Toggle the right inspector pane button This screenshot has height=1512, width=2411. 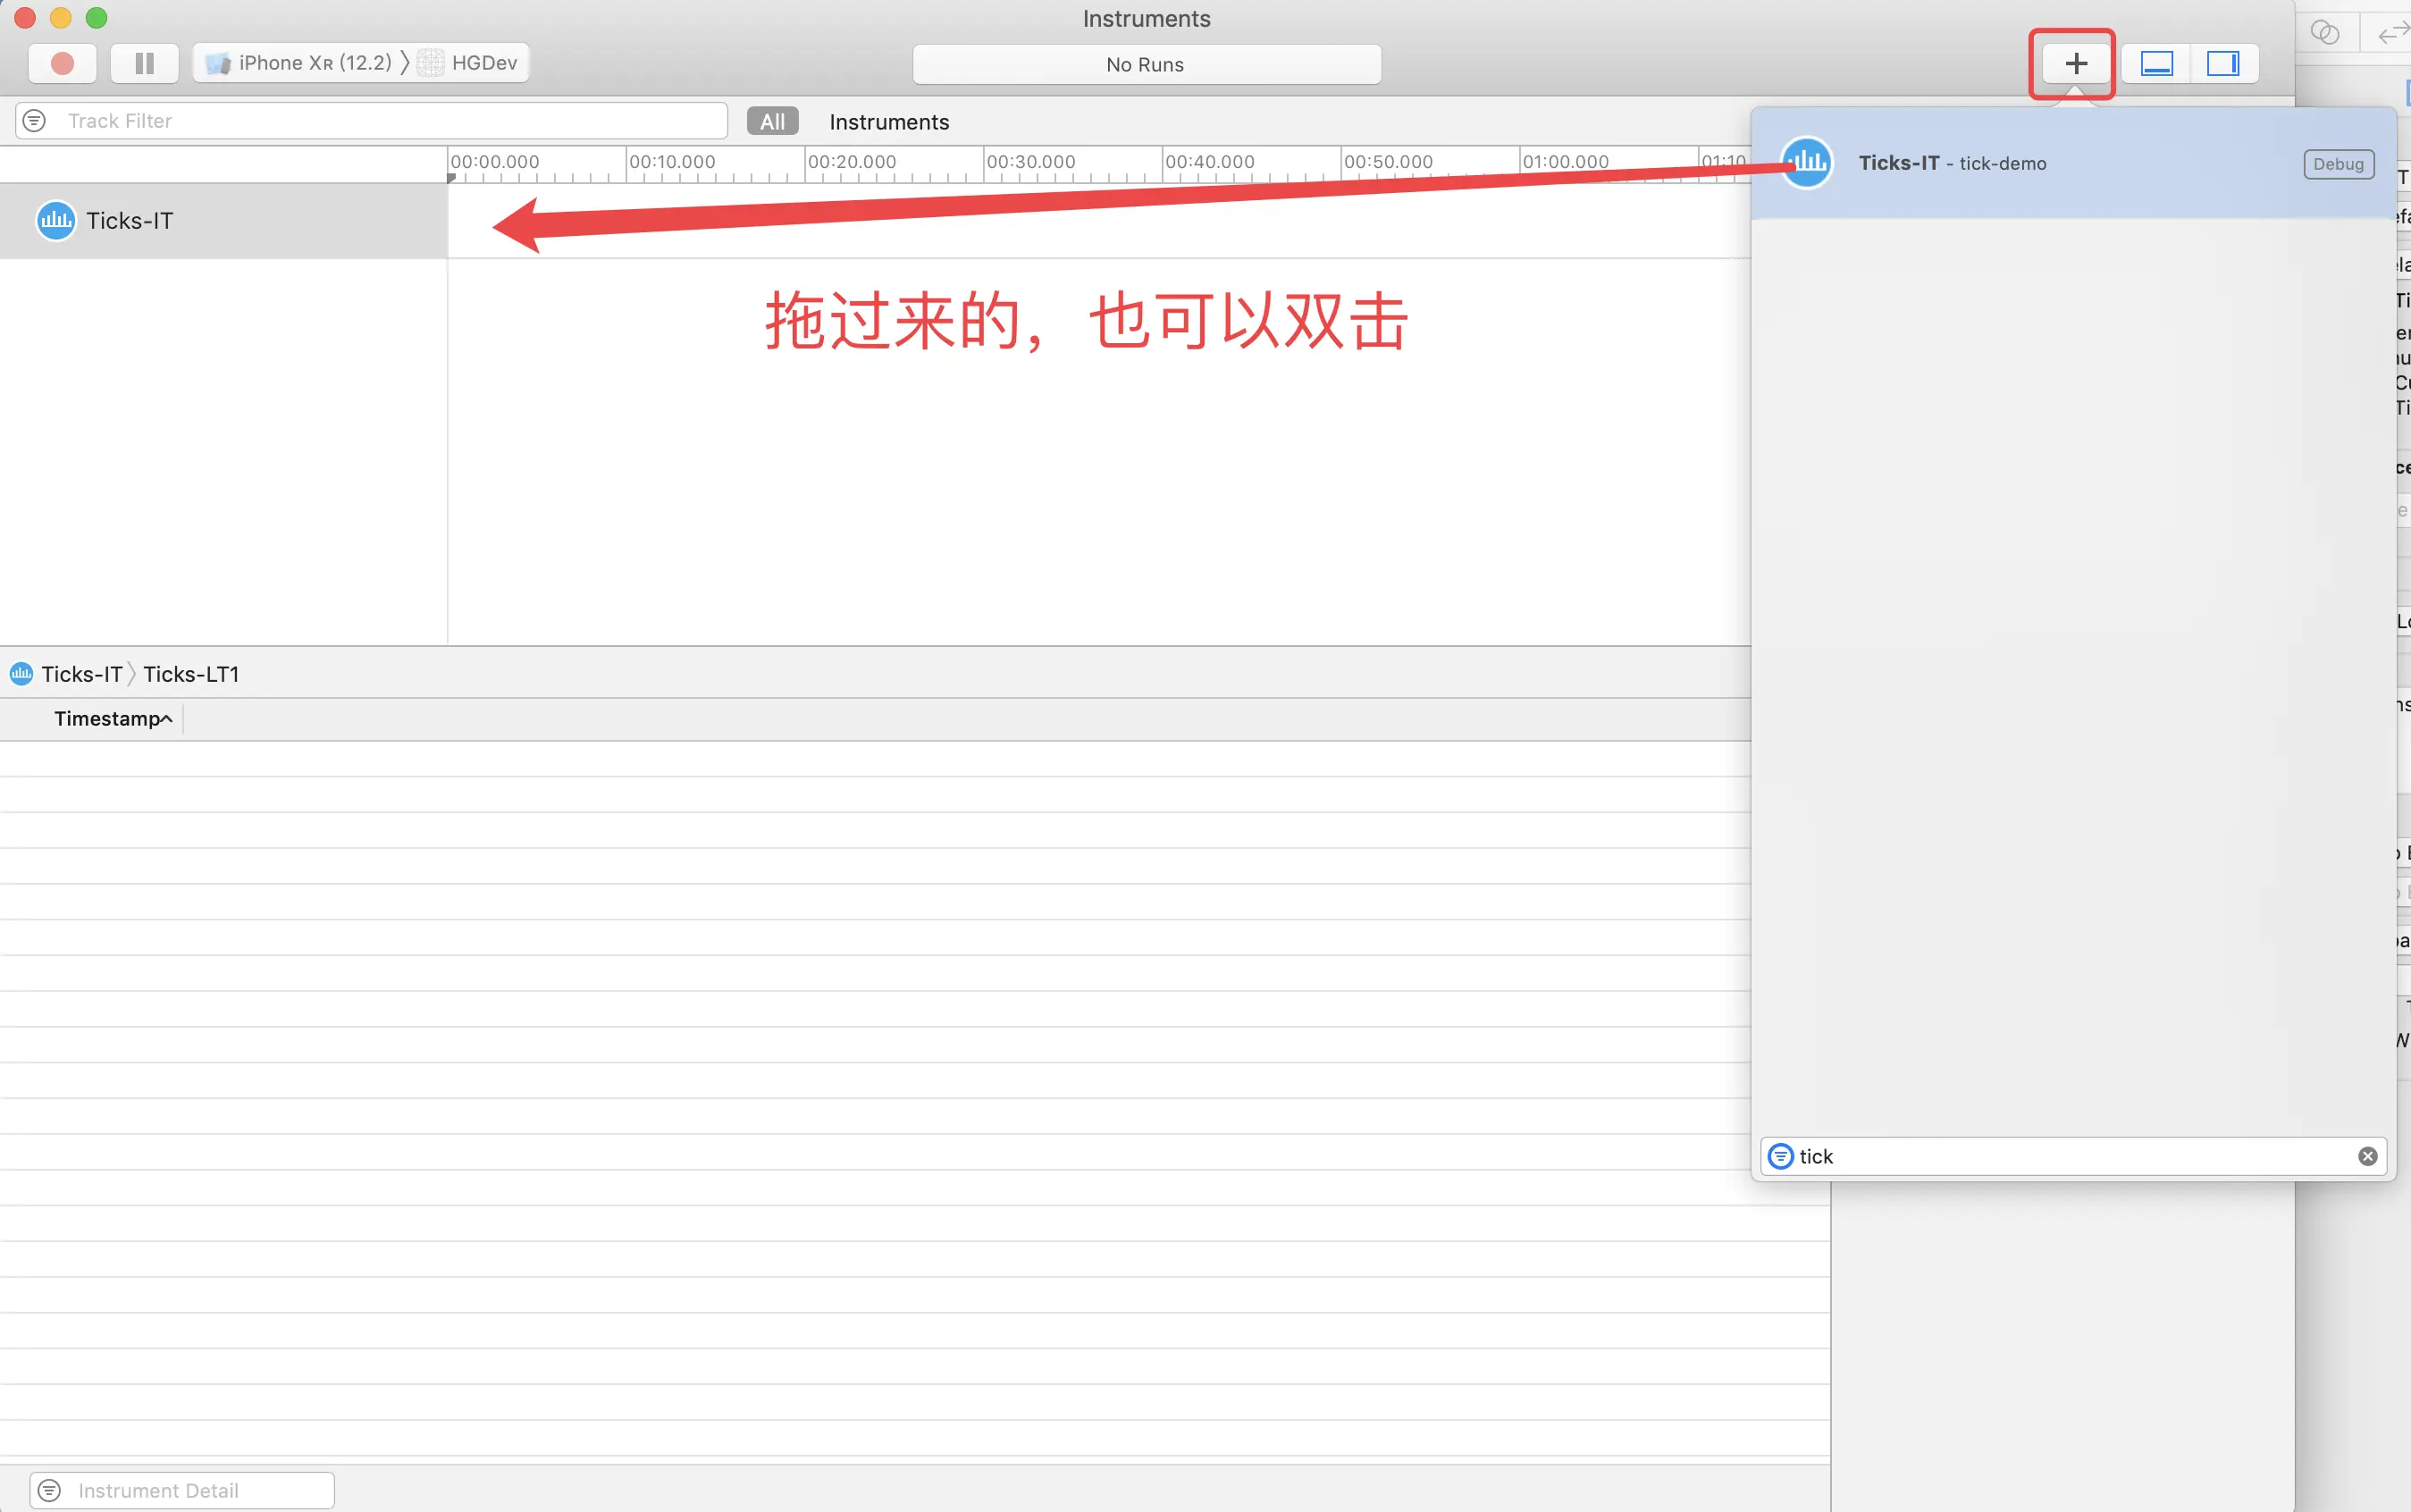click(2222, 64)
